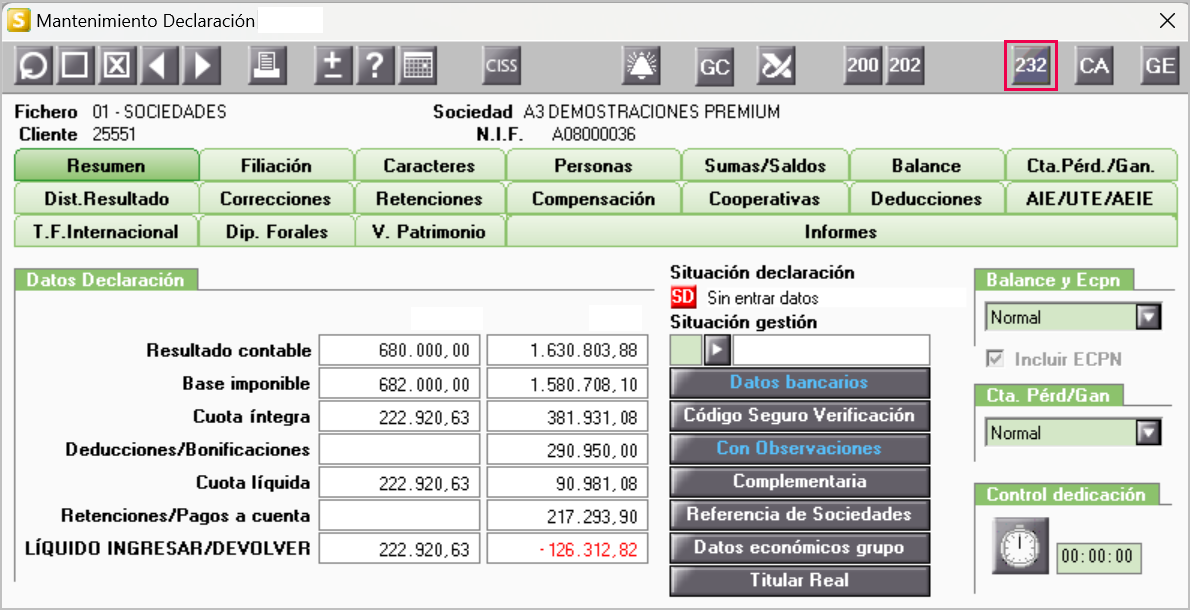
Task: Click the Situación gestión arrow button
Action: (x=717, y=350)
